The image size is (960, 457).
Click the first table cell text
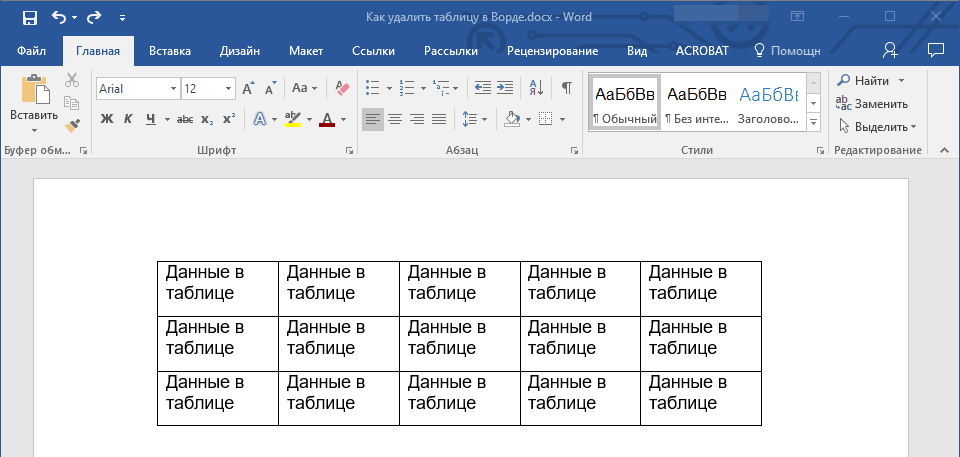tap(205, 282)
